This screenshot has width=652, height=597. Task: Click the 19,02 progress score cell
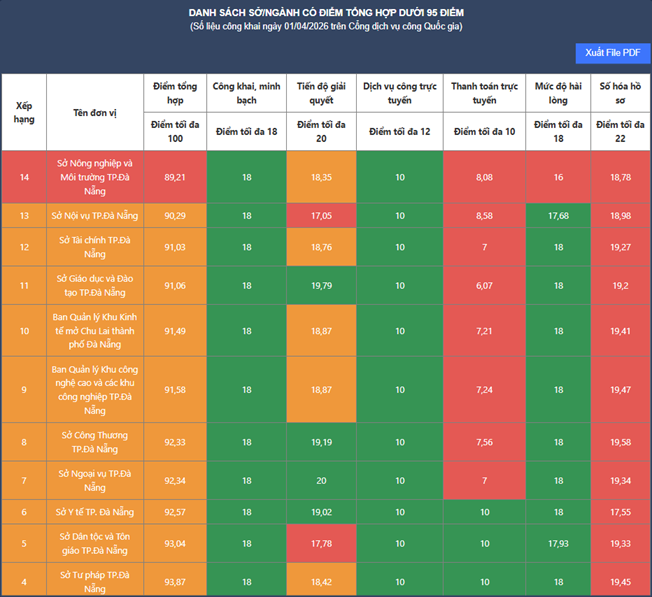click(x=321, y=512)
